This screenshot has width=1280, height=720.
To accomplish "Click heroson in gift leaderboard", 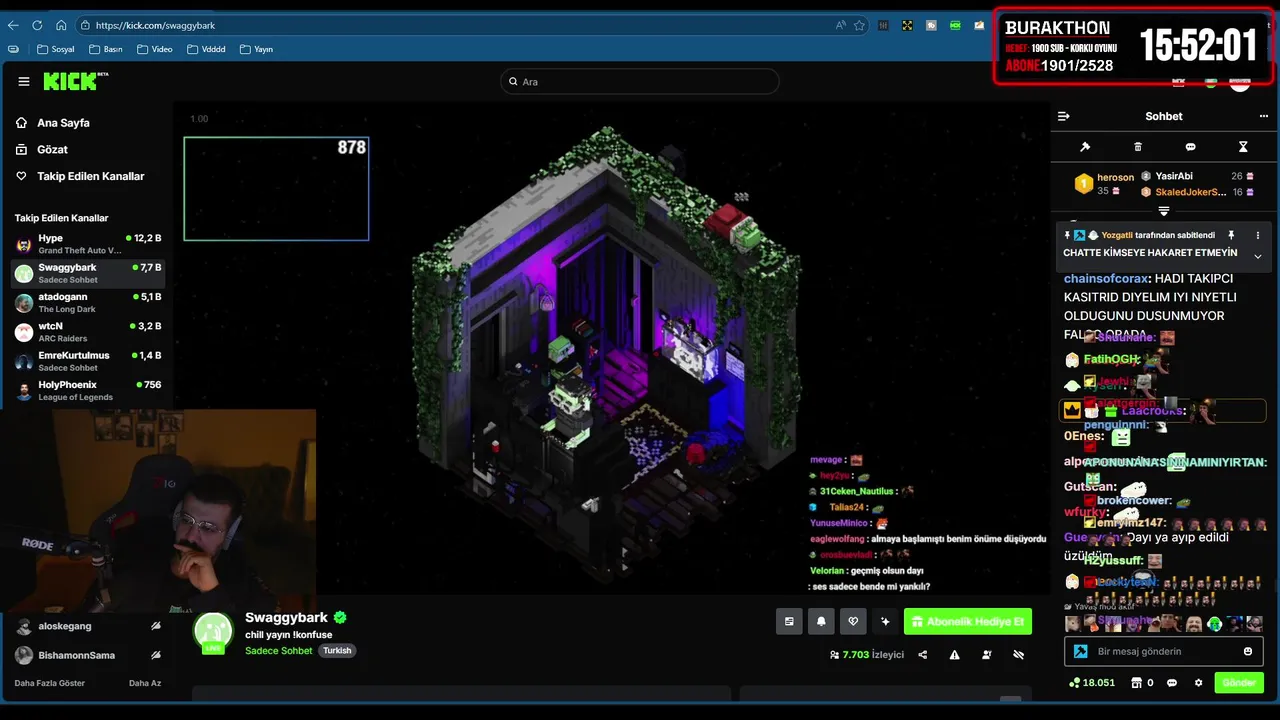I will 1115,177.
